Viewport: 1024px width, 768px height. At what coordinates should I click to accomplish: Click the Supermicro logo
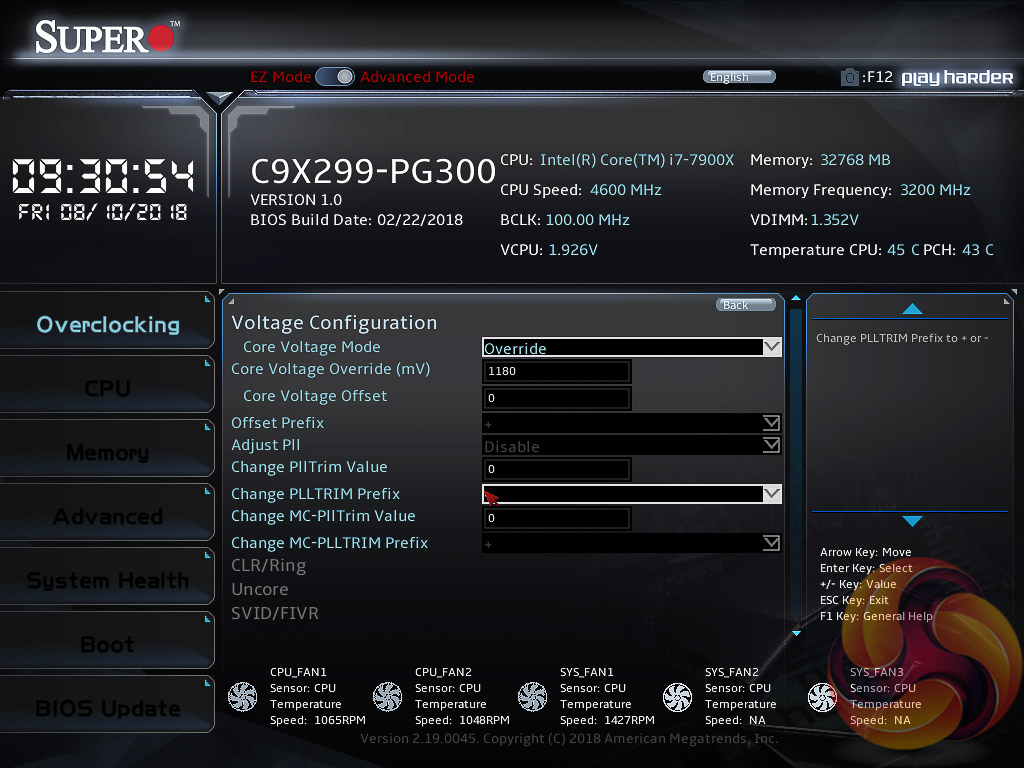[106, 37]
